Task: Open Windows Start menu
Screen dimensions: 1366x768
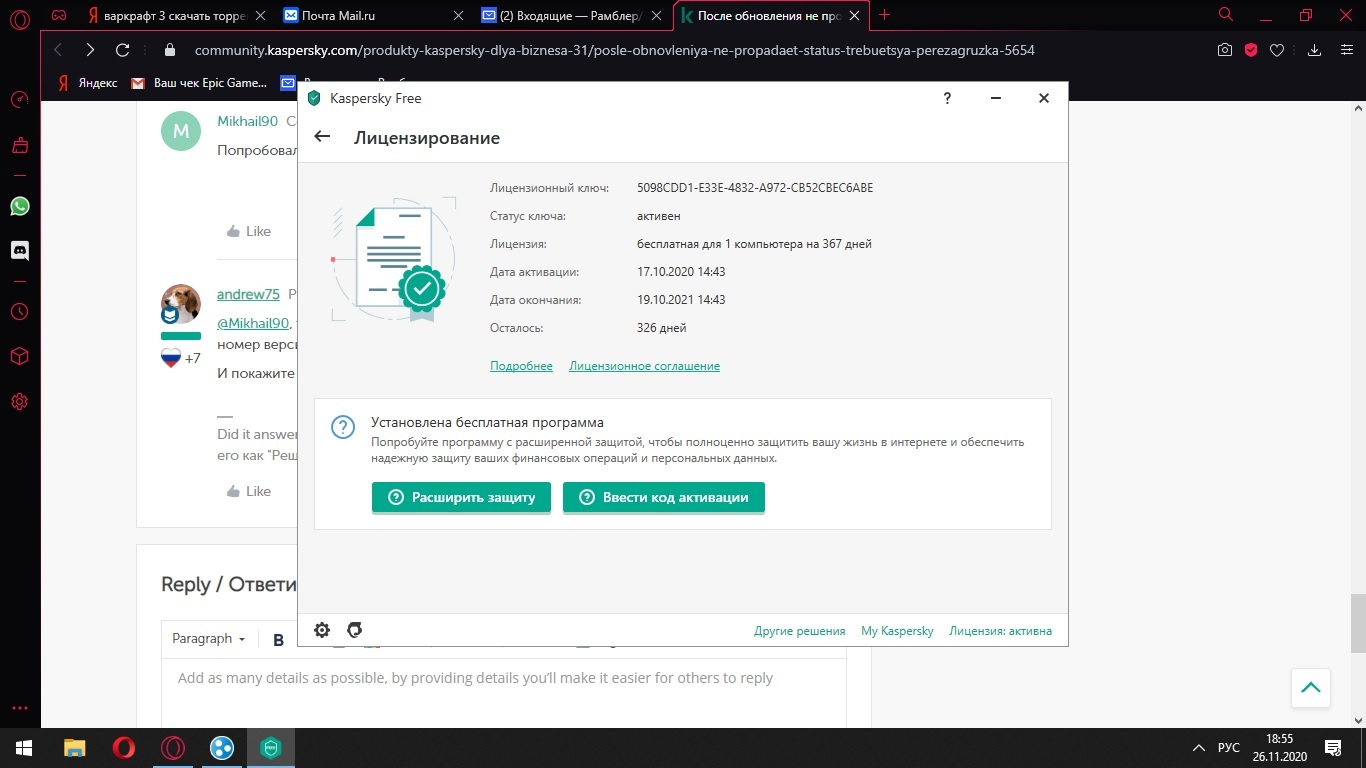Action: click(x=24, y=748)
